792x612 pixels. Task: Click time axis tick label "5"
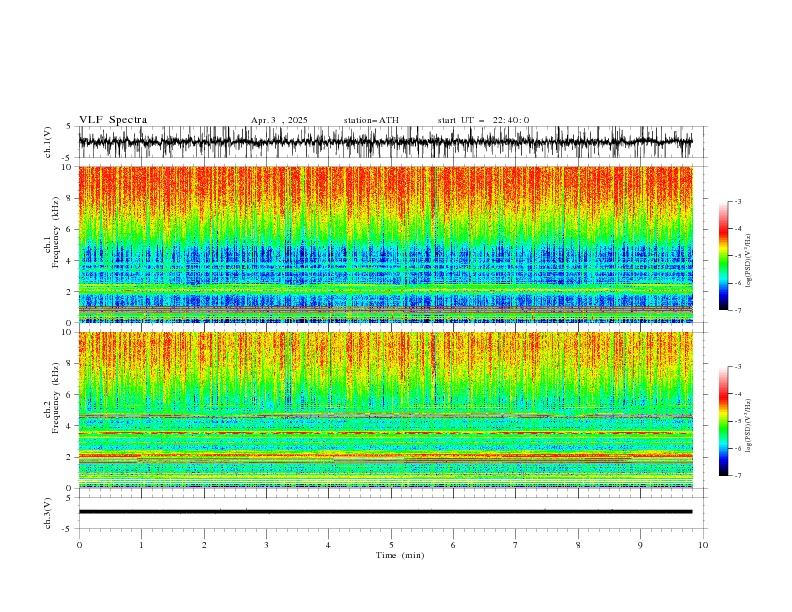pyautogui.click(x=391, y=545)
